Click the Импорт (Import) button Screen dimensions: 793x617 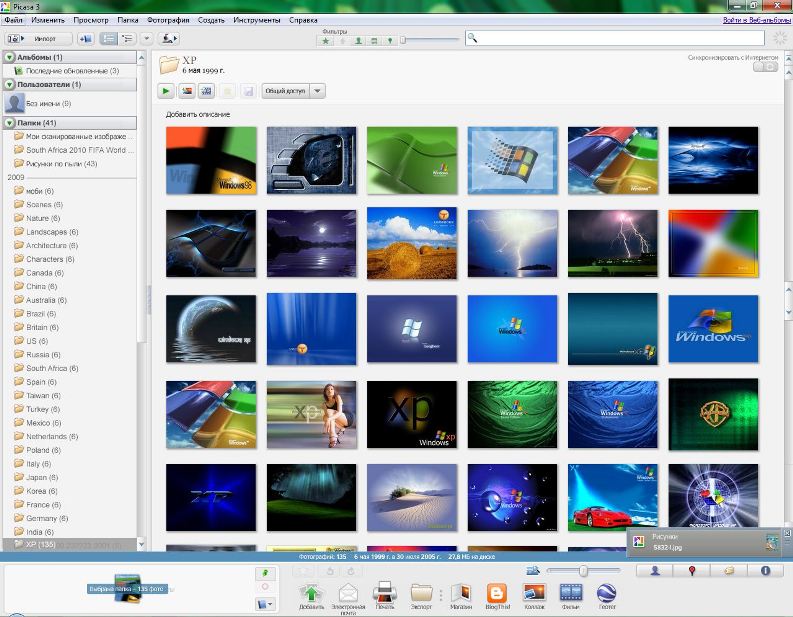37,39
